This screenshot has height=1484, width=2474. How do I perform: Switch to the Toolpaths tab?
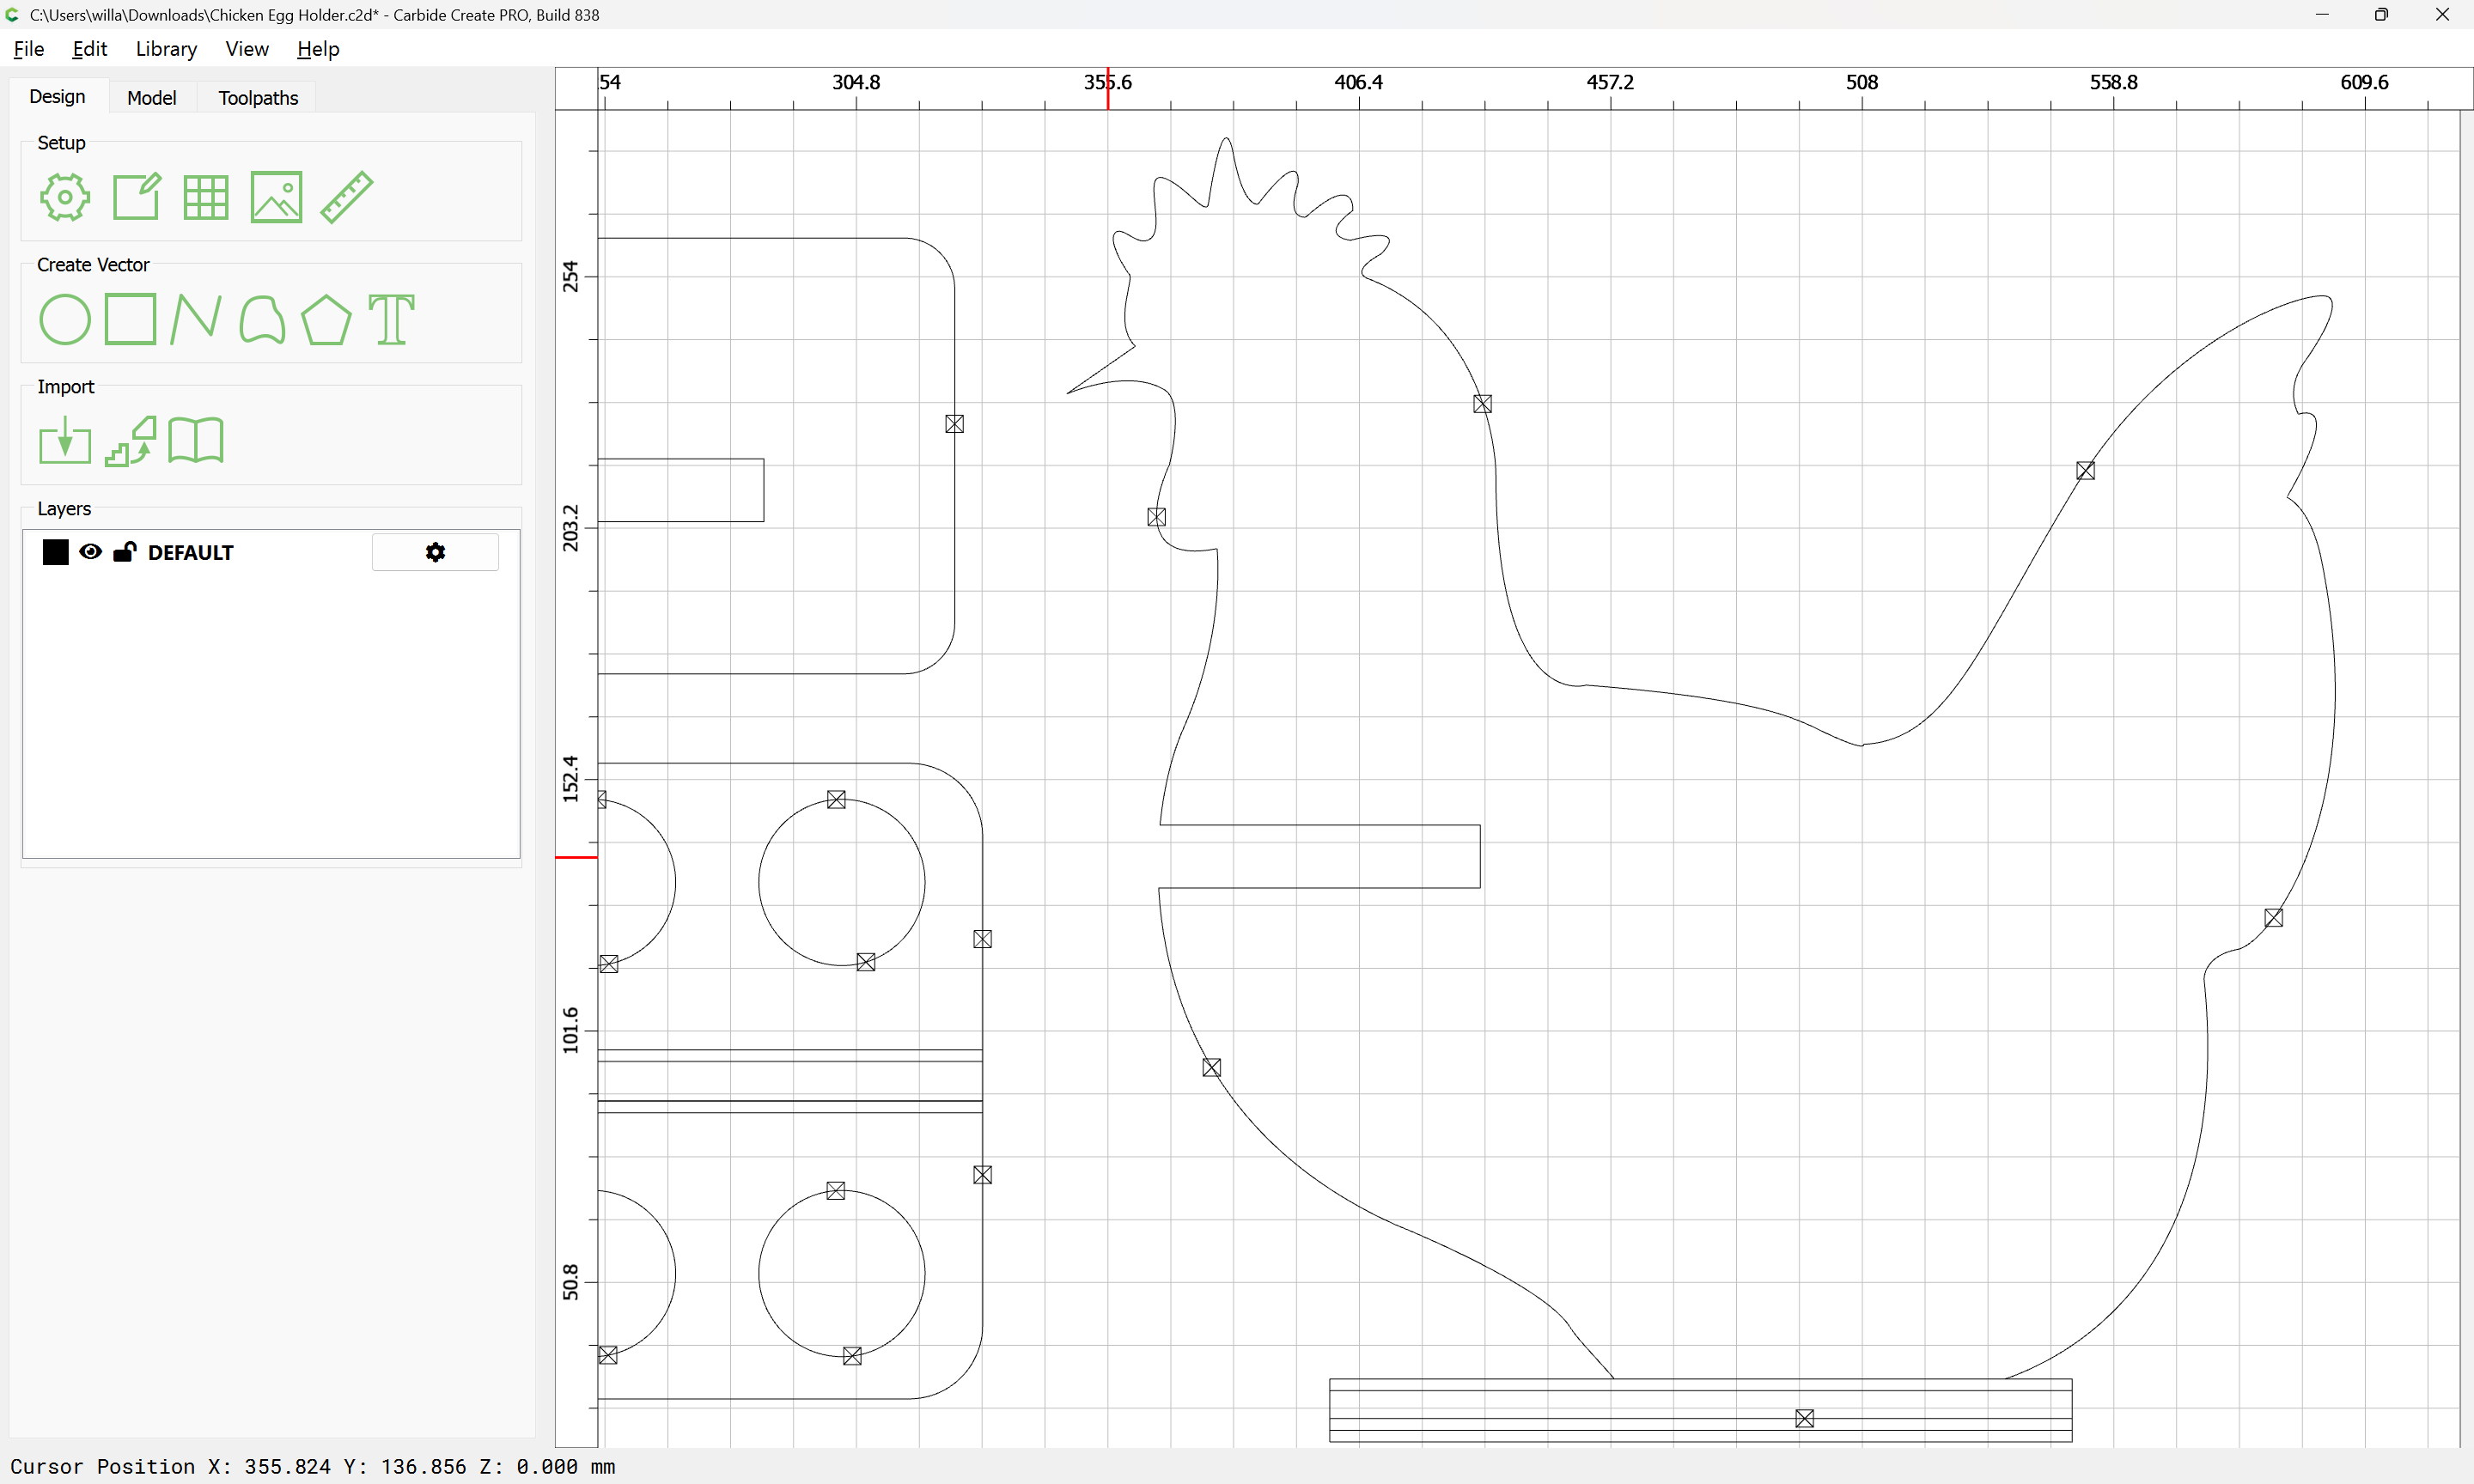(x=258, y=98)
